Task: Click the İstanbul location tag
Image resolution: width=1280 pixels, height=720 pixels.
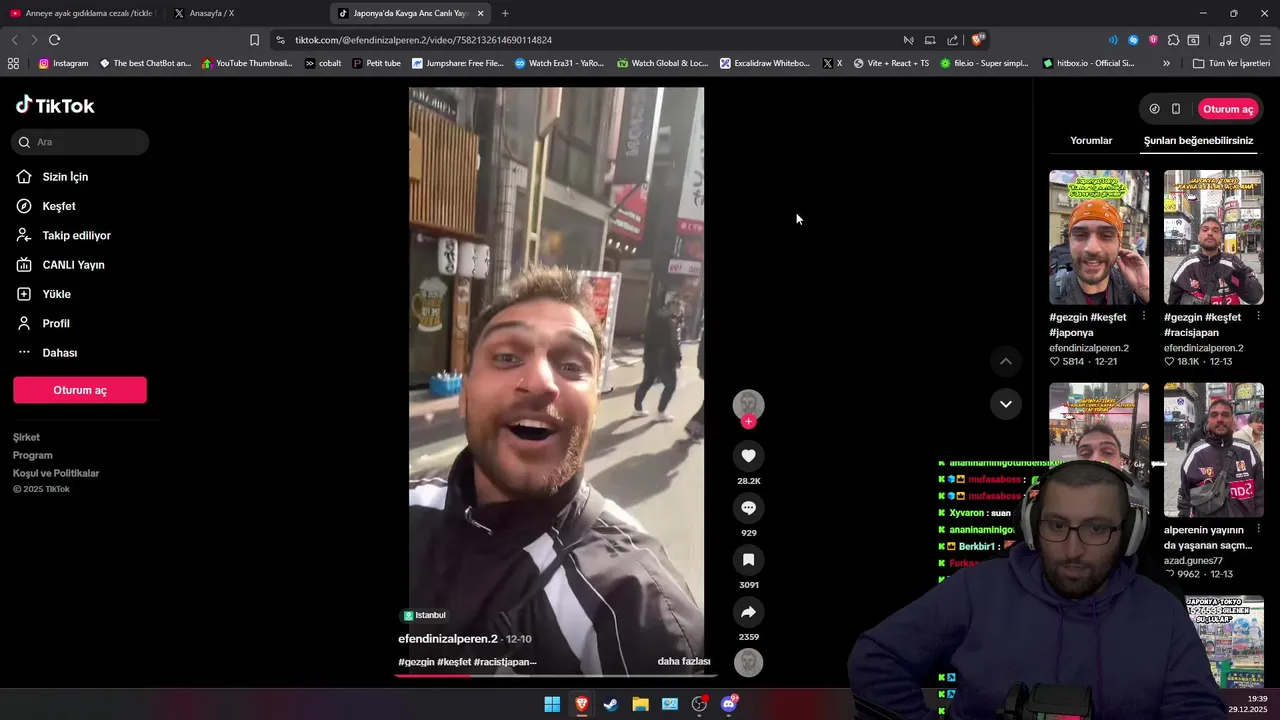Action: [x=425, y=615]
